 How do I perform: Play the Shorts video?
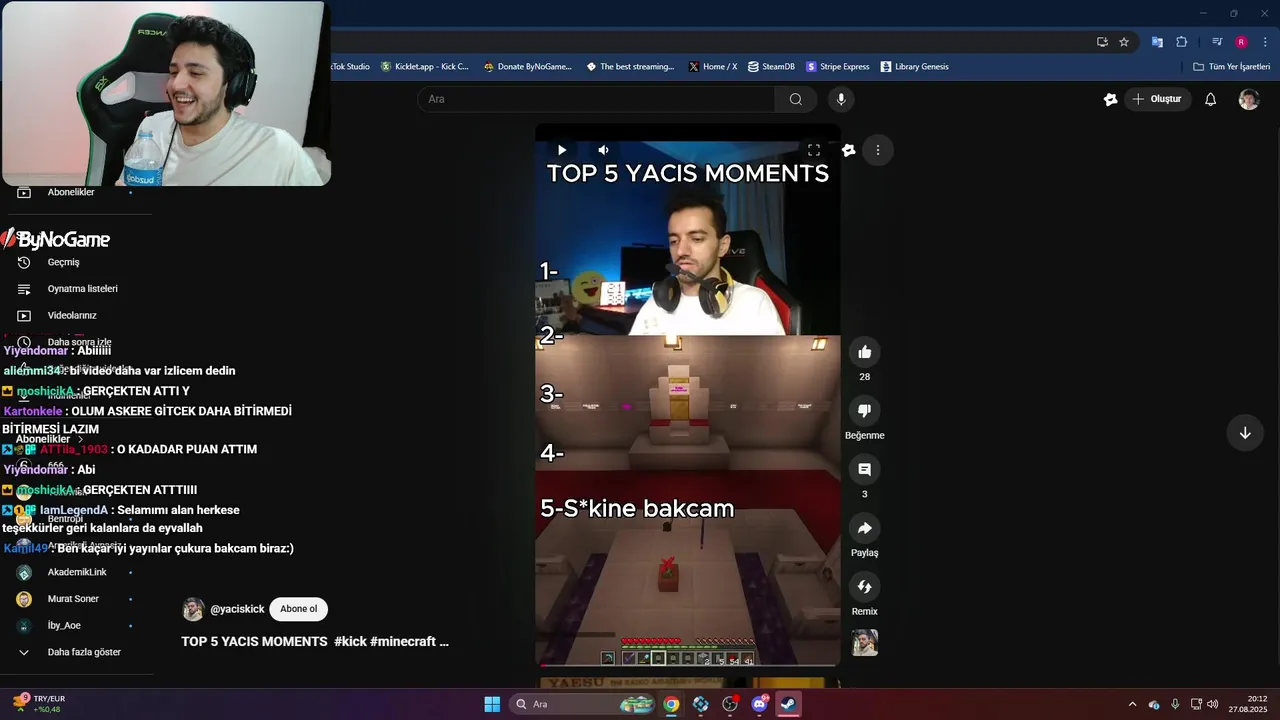click(561, 150)
